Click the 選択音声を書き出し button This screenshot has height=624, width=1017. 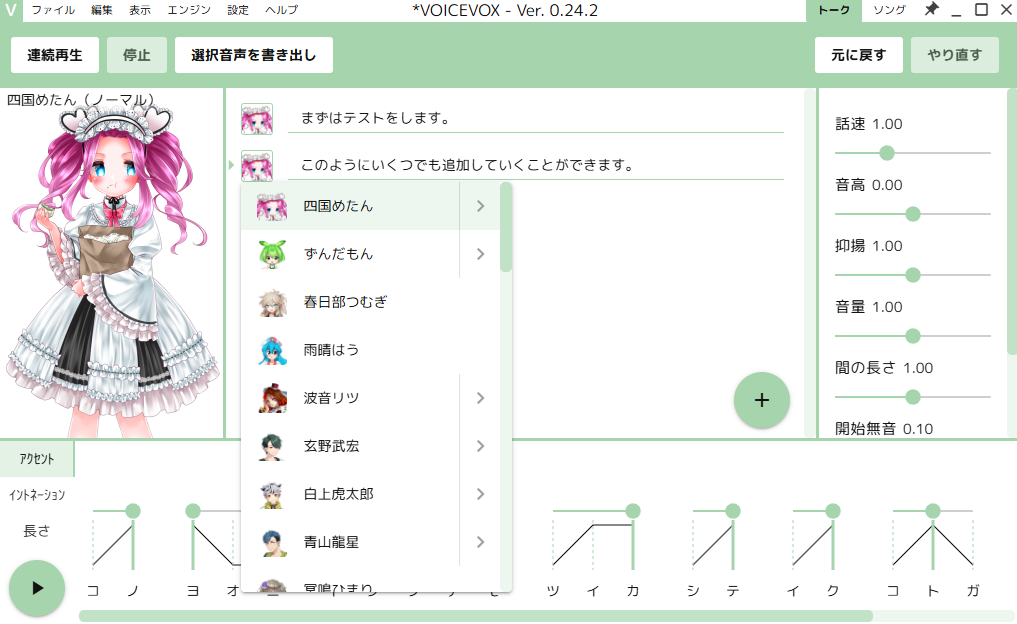[254, 55]
